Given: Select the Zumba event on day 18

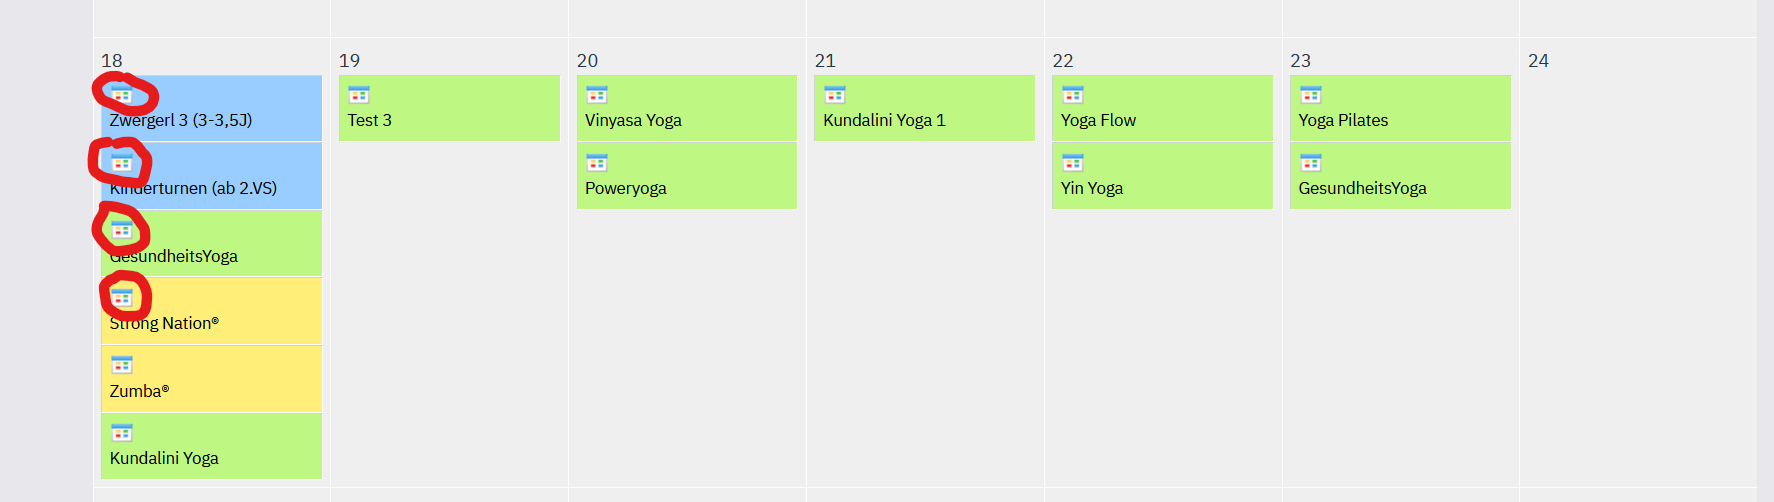Looking at the screenshot, I should 139,391.
